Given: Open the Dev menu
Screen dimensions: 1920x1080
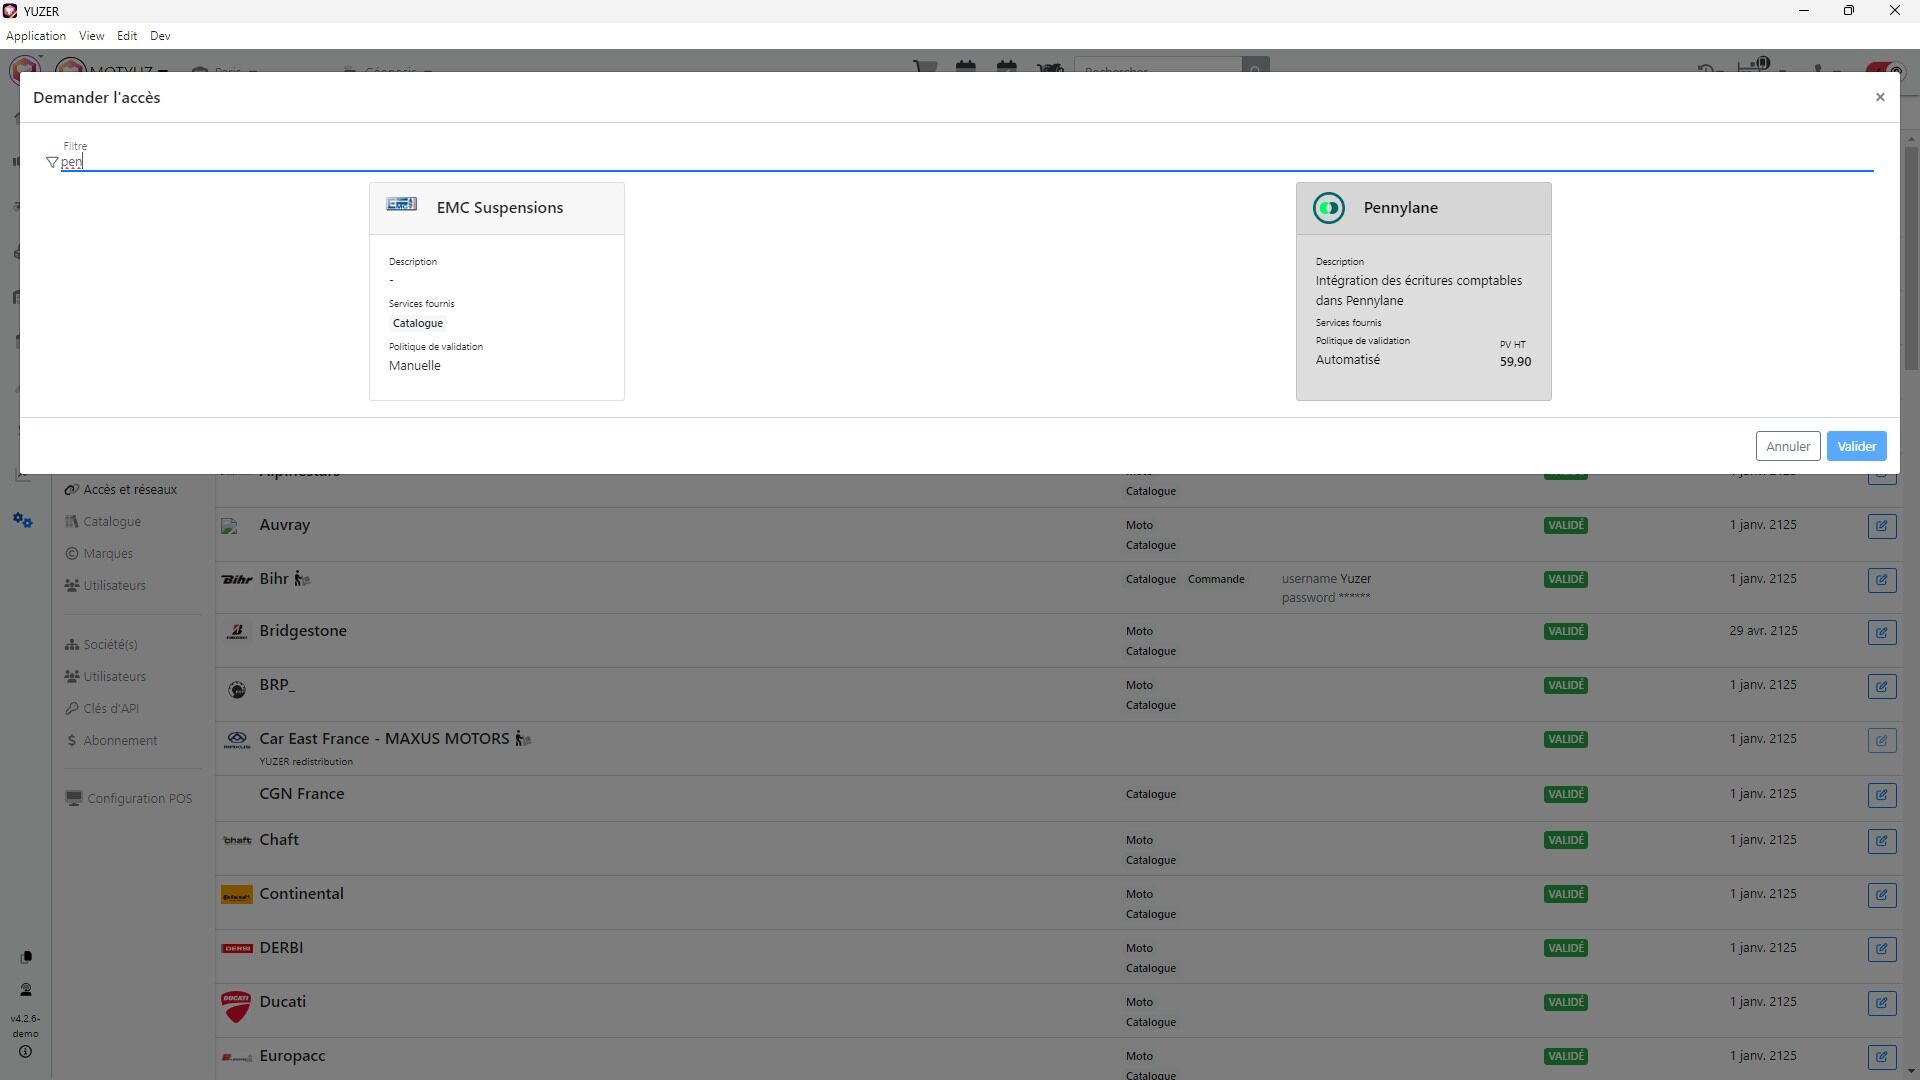Looking at the screenshot, I should tap(160, 36).
